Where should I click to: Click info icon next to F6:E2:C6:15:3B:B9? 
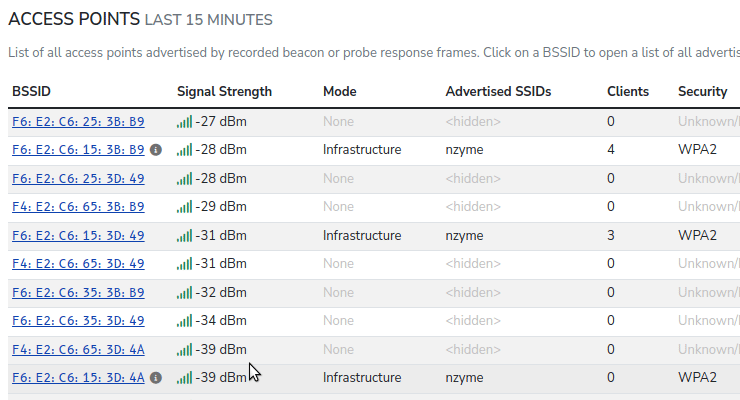(x=155, y=150)
